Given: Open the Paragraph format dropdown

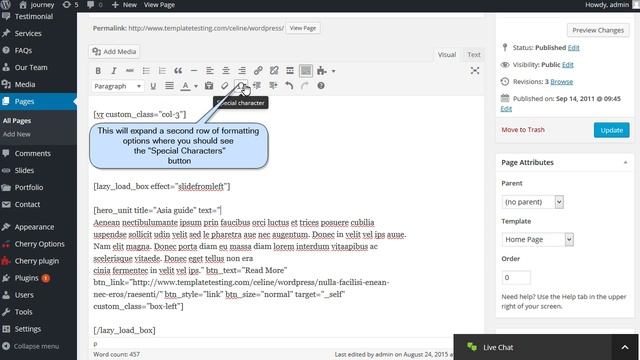Looking at the screenshot, I should click(x=118, y=86).
